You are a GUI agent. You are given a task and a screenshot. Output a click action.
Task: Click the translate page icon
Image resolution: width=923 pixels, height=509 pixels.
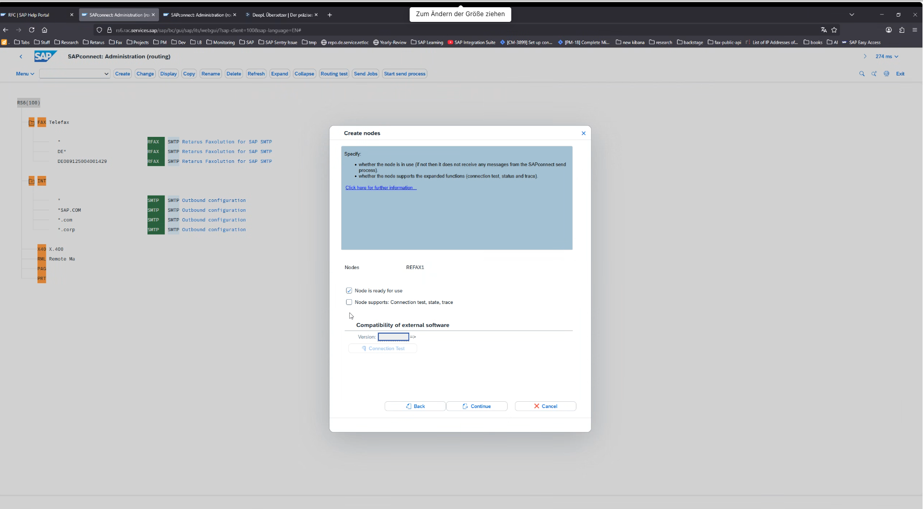[824, 30]
